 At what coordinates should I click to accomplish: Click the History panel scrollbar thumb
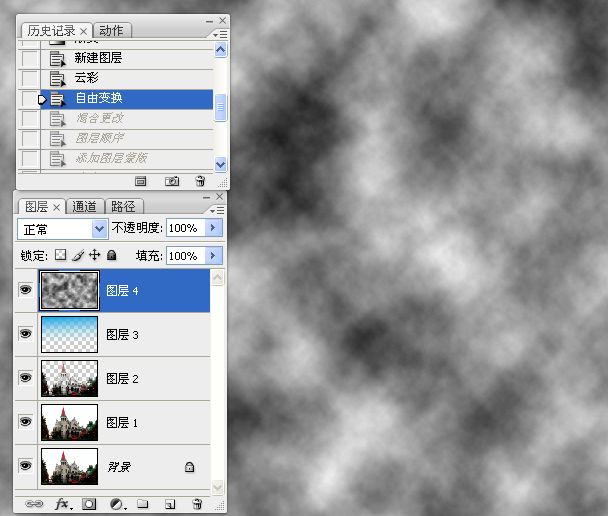[x=220, y=107]
